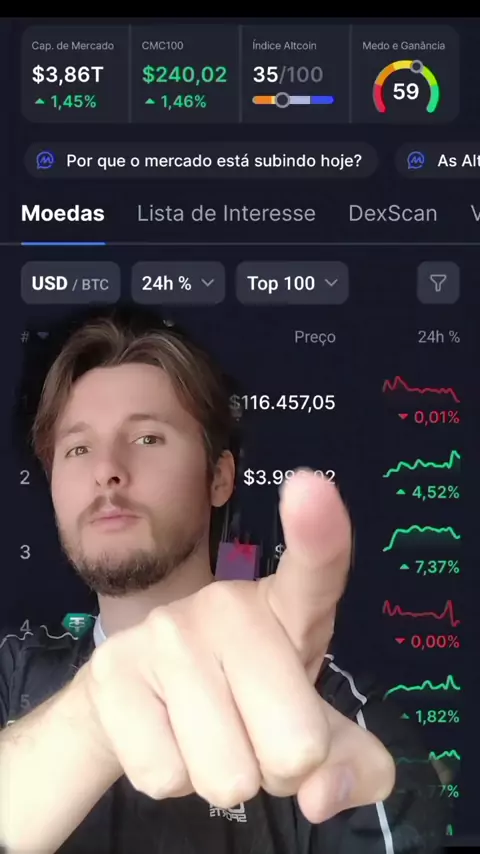
Task: Sort by the Preço column header
Action: [315, 337]
